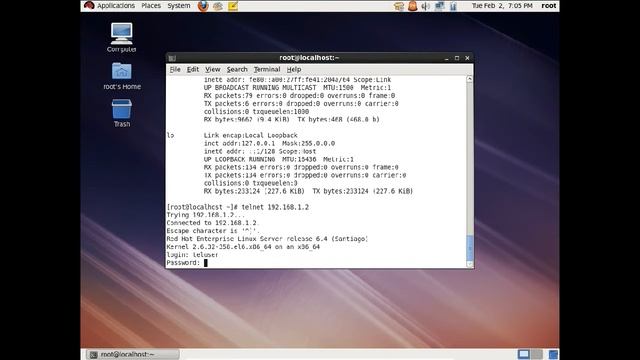Open the Help menu in terminal
This screenshot has height=360, width=640.
click(293, 69)
